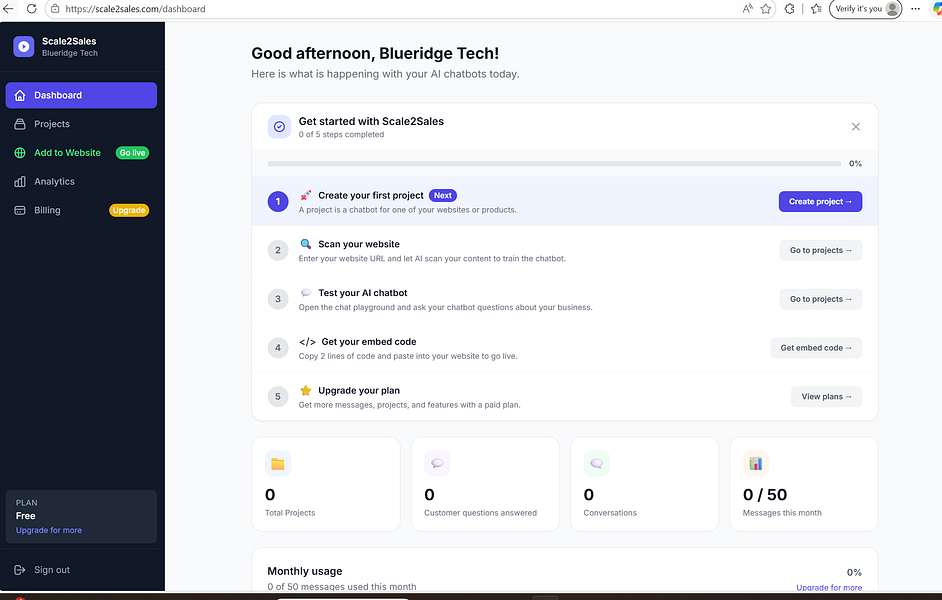Viewport: 942px width, 600px height.
Task: Click the 0 / 50 messages value
Action: 765,494
